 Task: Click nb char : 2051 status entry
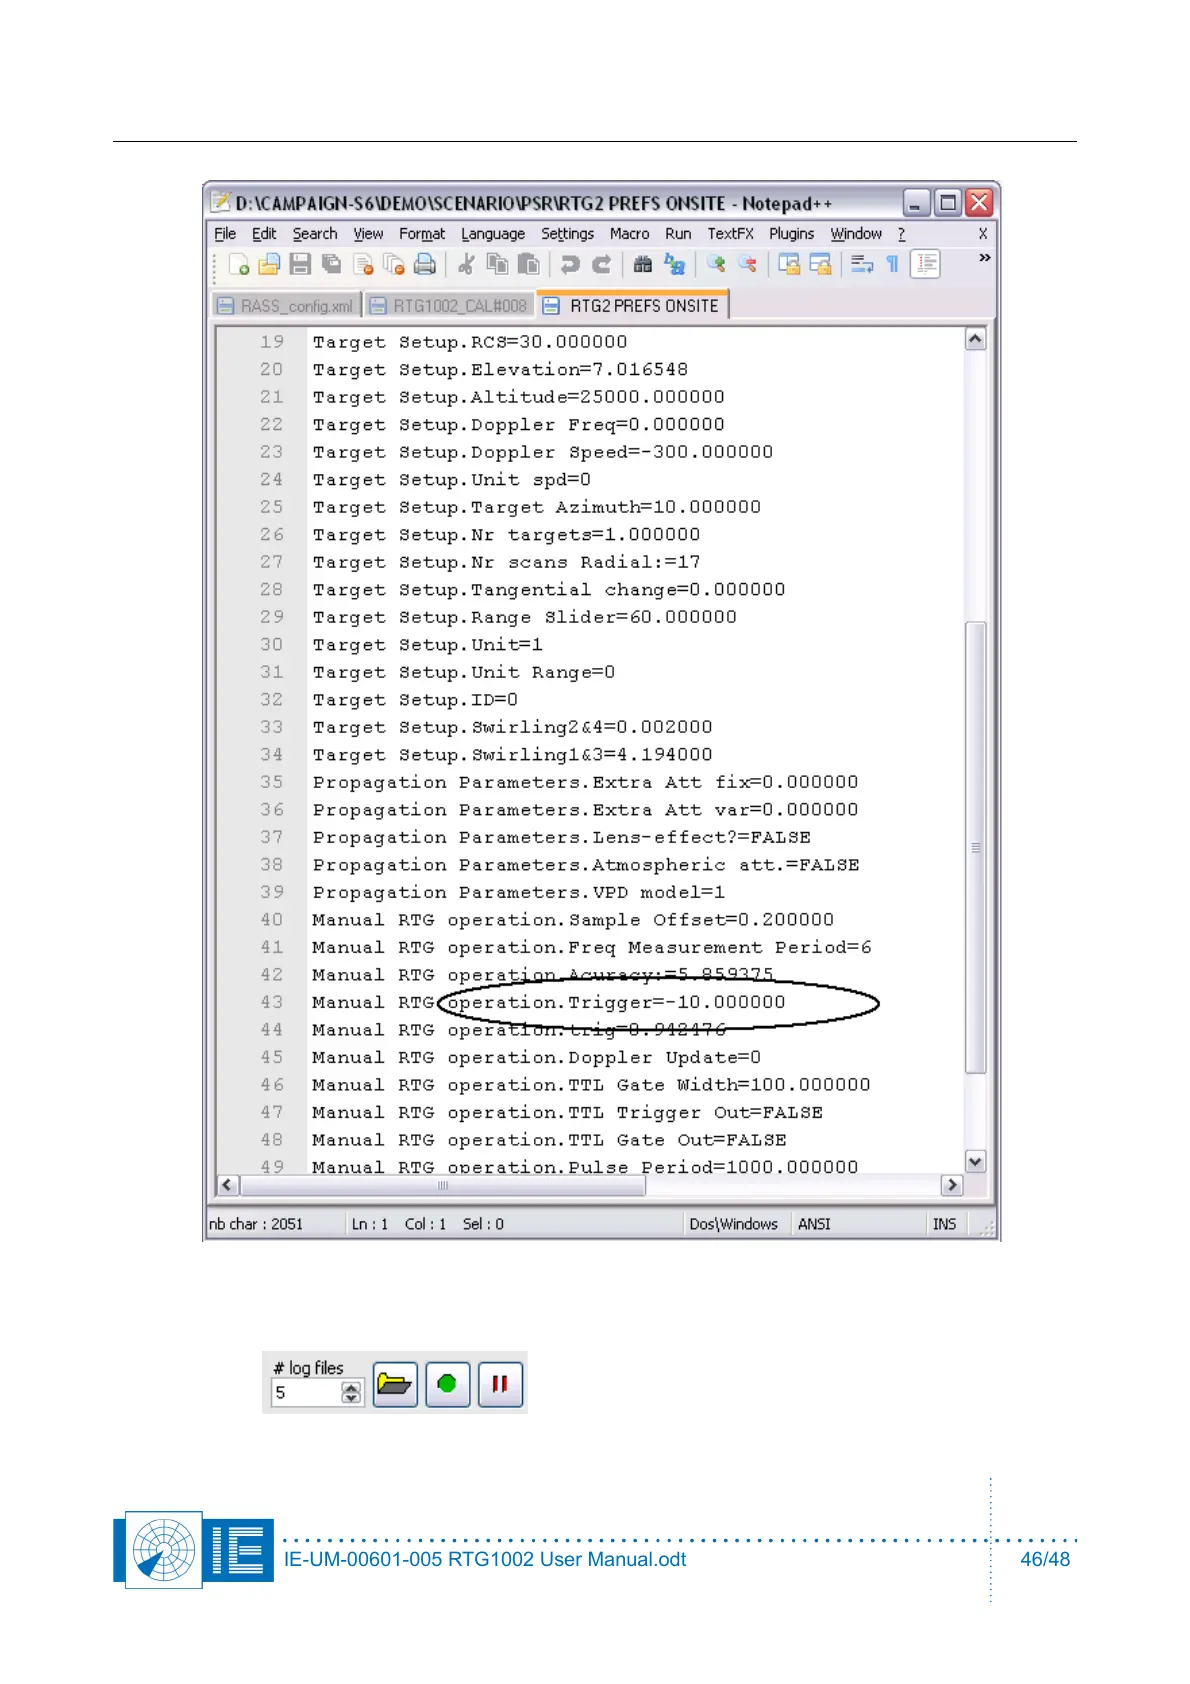256,1224
